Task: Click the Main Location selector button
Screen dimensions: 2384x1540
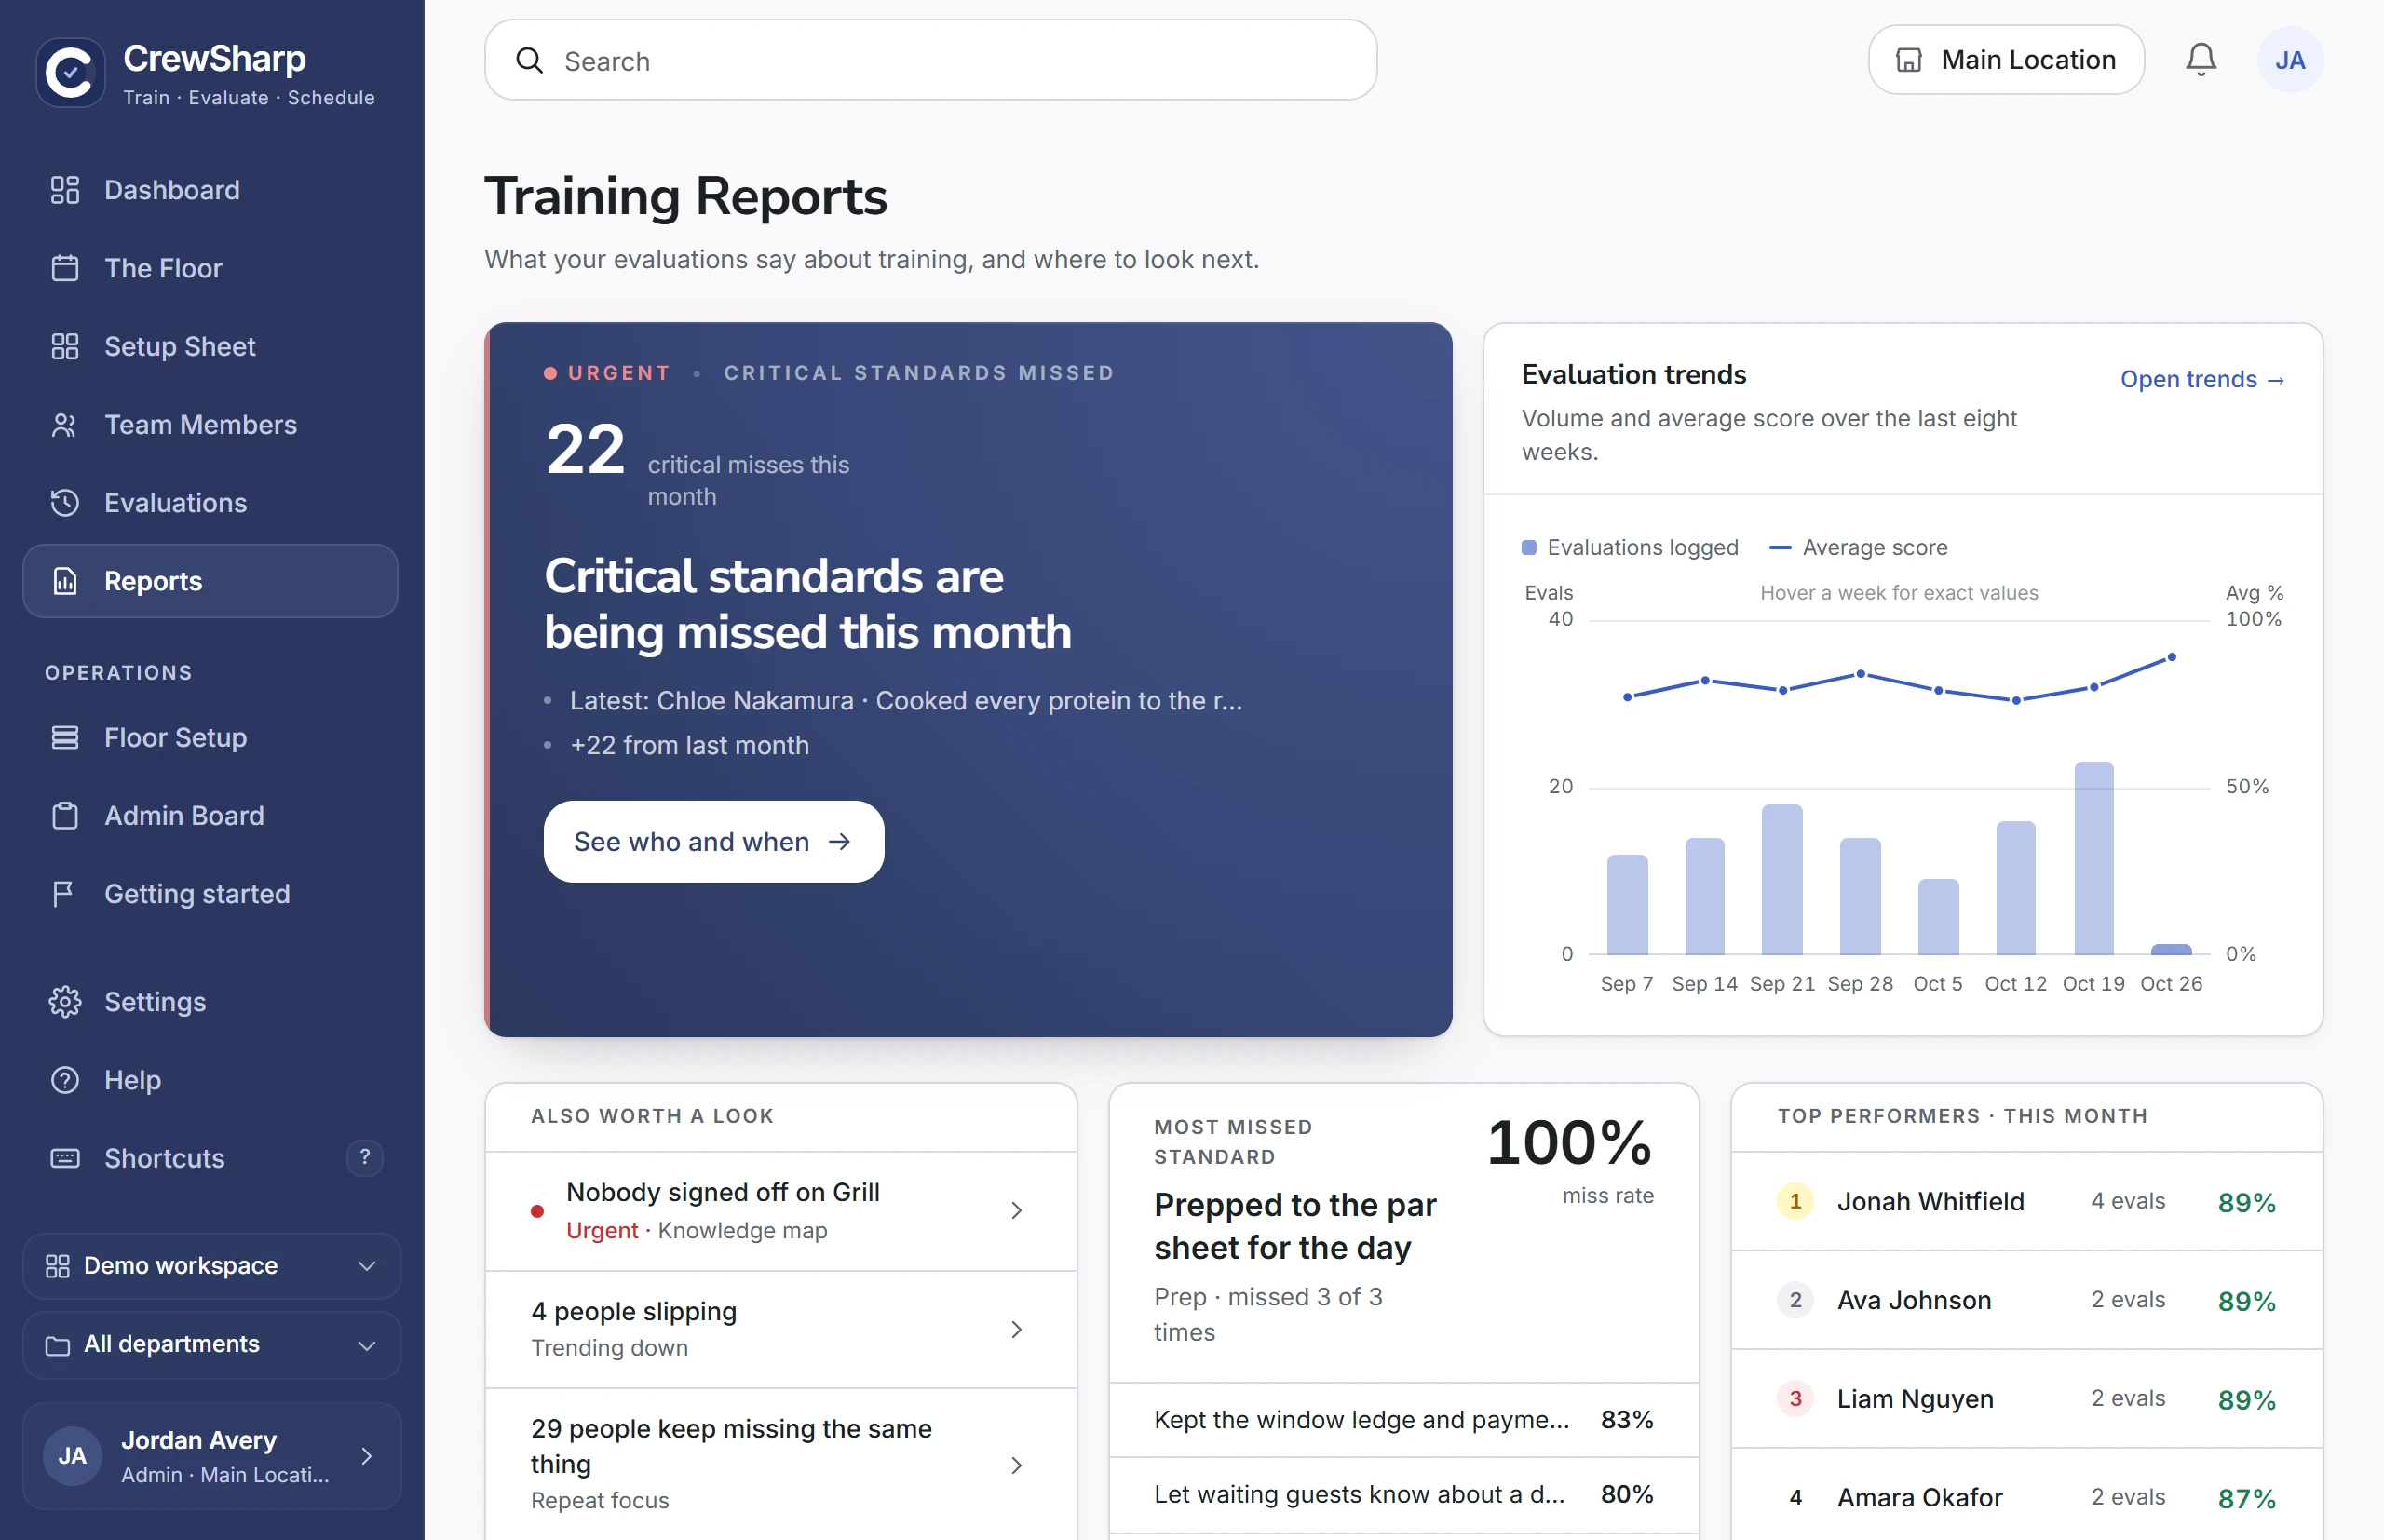Action: 2006,60
